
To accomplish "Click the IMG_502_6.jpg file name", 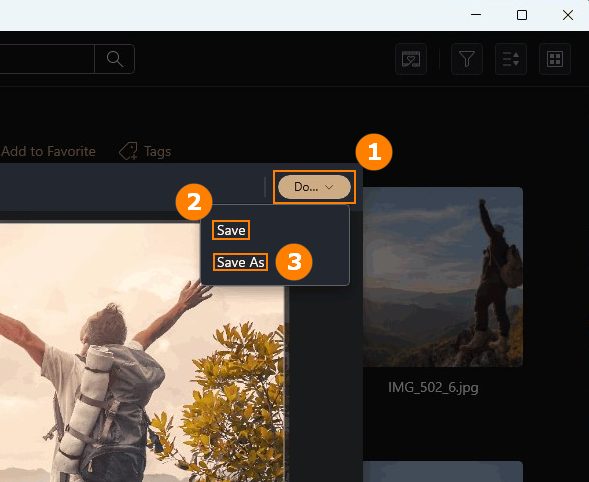I will click(433, 387).
